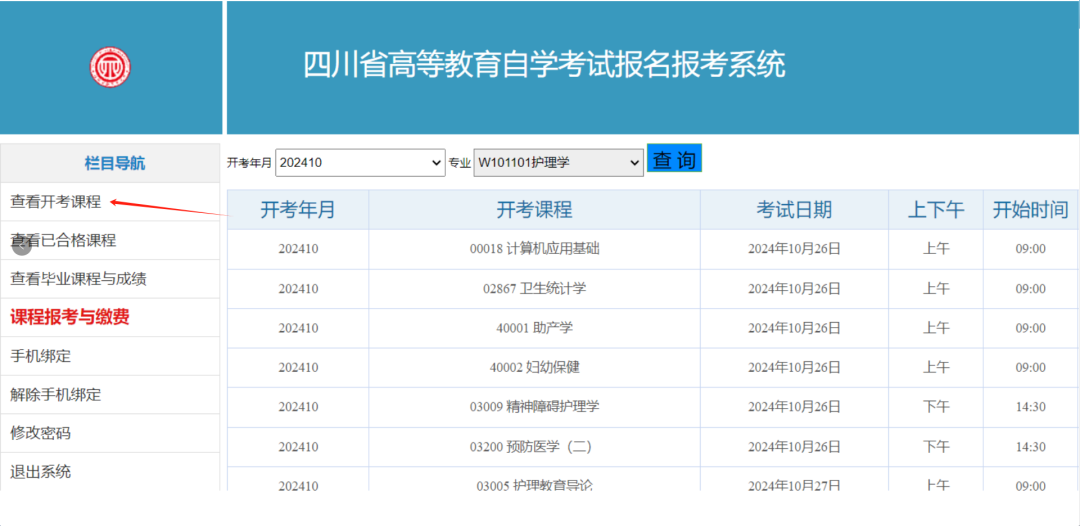Viewport: 1080px width, 526px height.
Task: Click the 03009 精神障碍护理学 course cell
Action: tap(534, 407)
